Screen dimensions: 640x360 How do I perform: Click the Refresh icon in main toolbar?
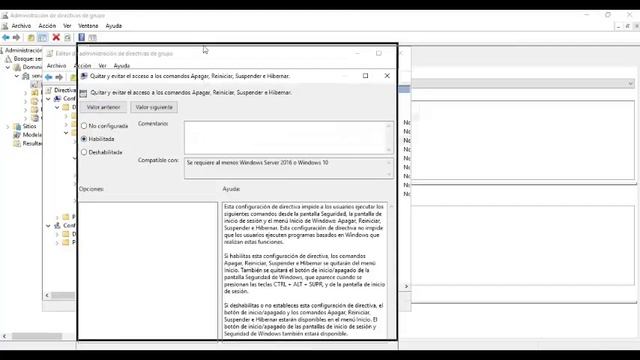click(x=68, y=38)
